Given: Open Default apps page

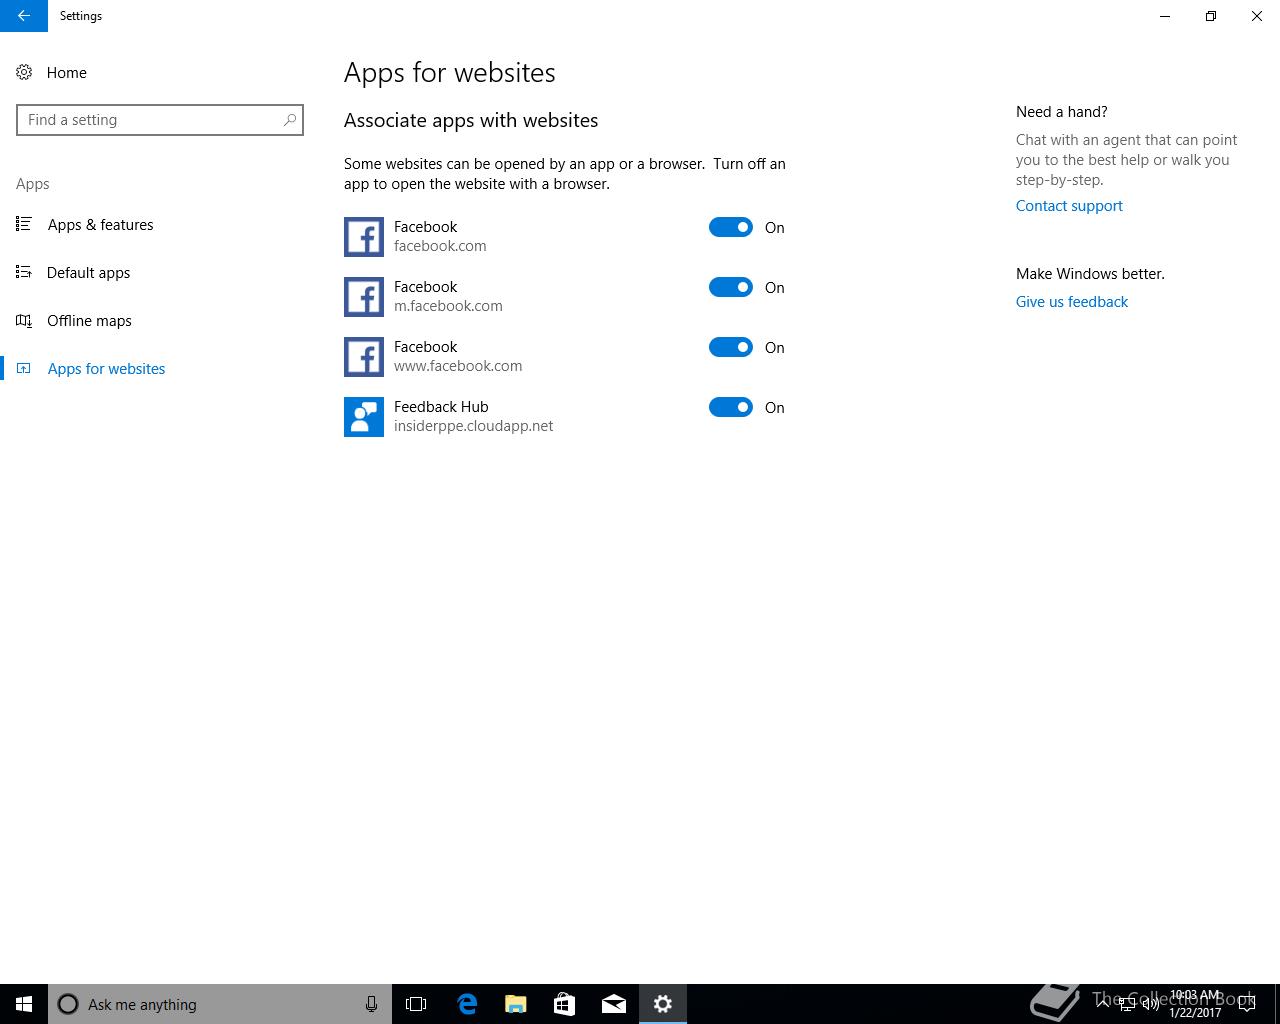Looking at the screenshot, I should (89, 272).
